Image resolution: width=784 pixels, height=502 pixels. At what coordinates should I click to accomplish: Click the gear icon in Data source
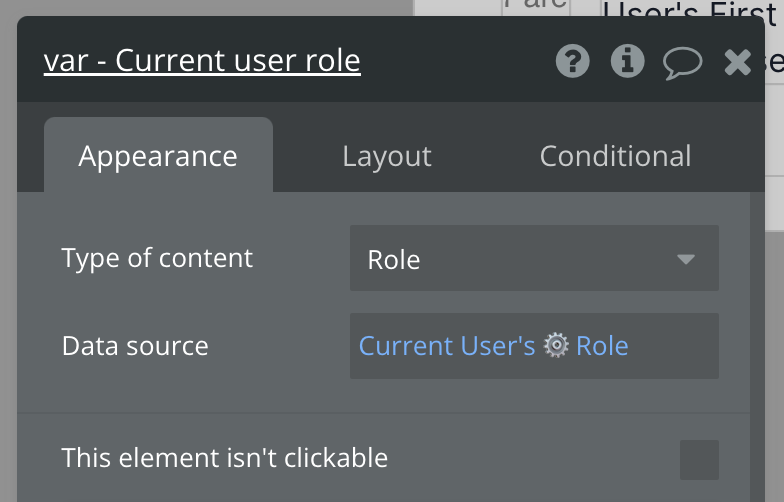point(556,346)
